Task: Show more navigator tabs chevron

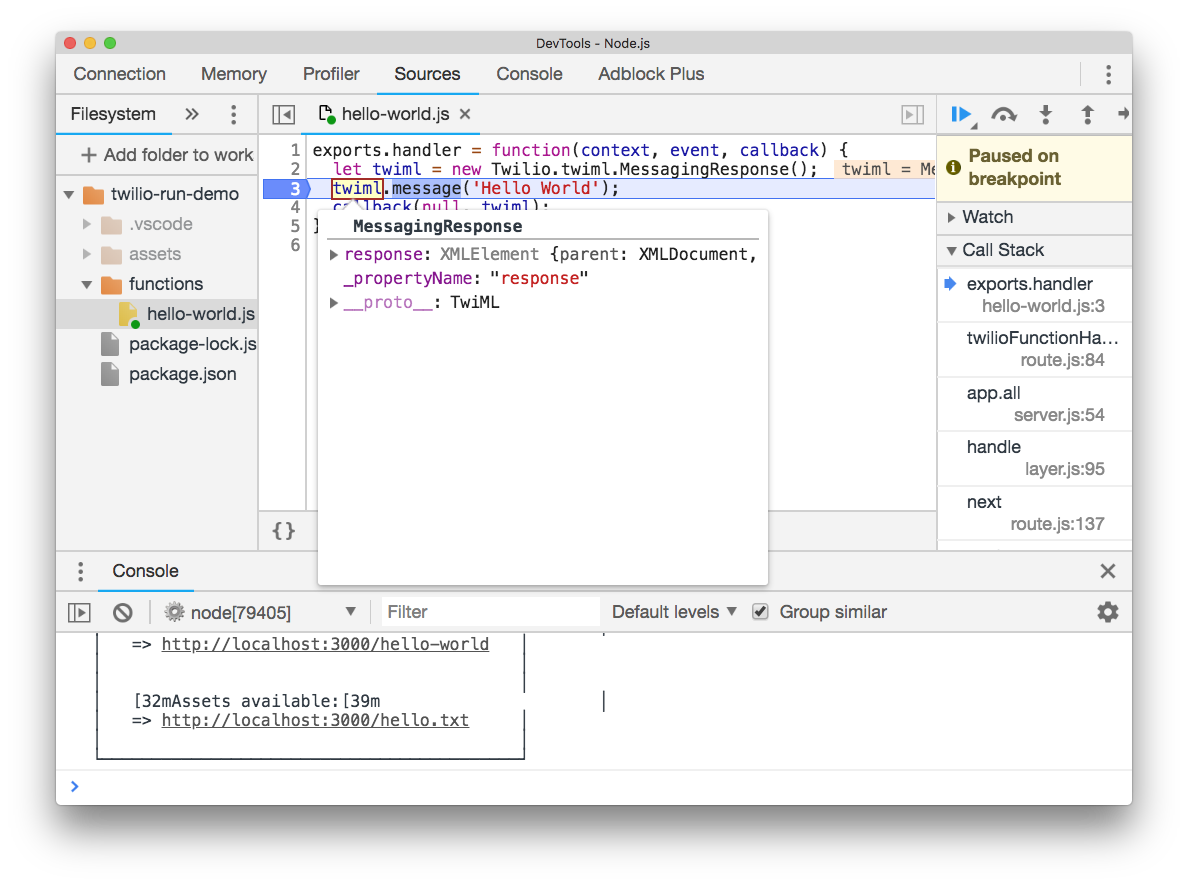Action: coord(192,114)
